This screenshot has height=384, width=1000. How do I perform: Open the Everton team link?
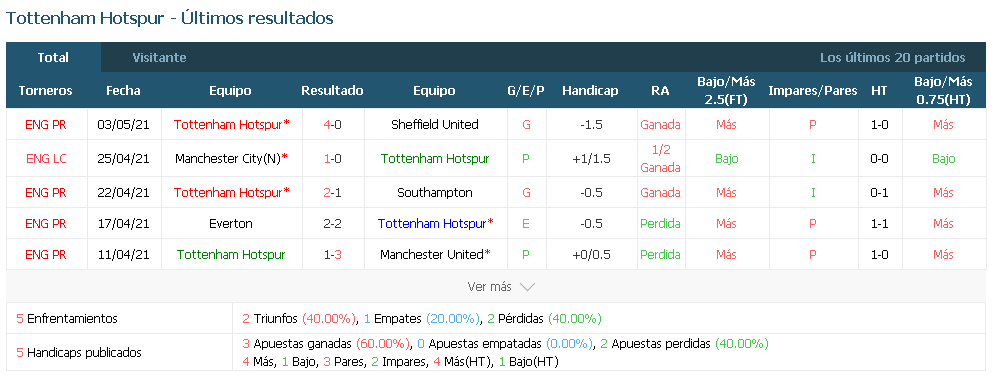(x=231, y=224)
